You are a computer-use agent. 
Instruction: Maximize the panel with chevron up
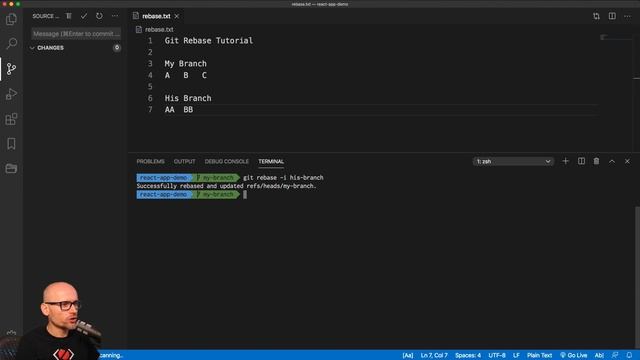point(612,161)
